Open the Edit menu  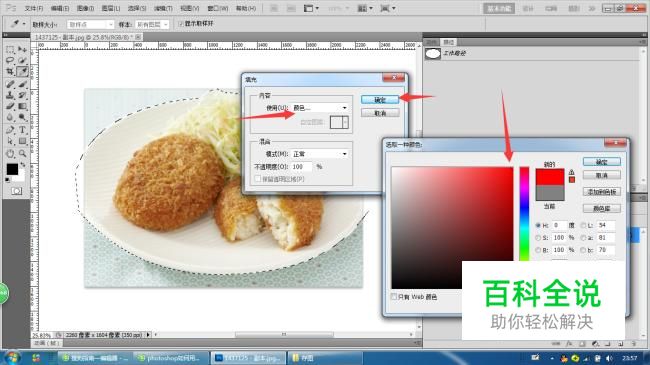(60, 8)
